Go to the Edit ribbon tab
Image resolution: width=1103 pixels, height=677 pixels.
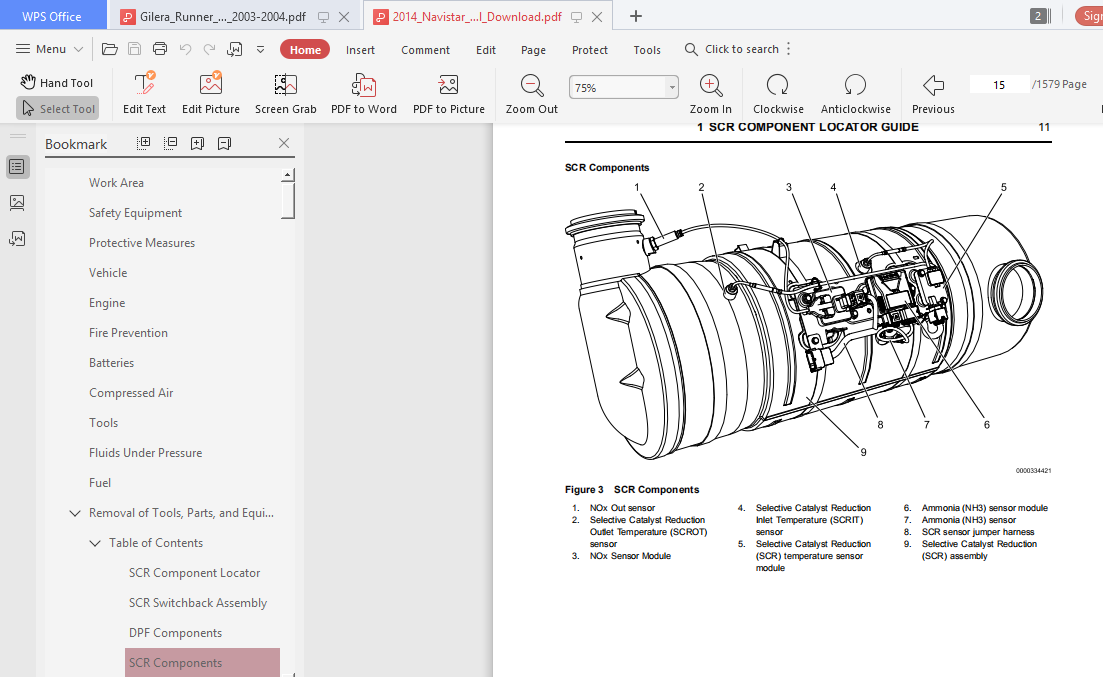click(486, 50)
